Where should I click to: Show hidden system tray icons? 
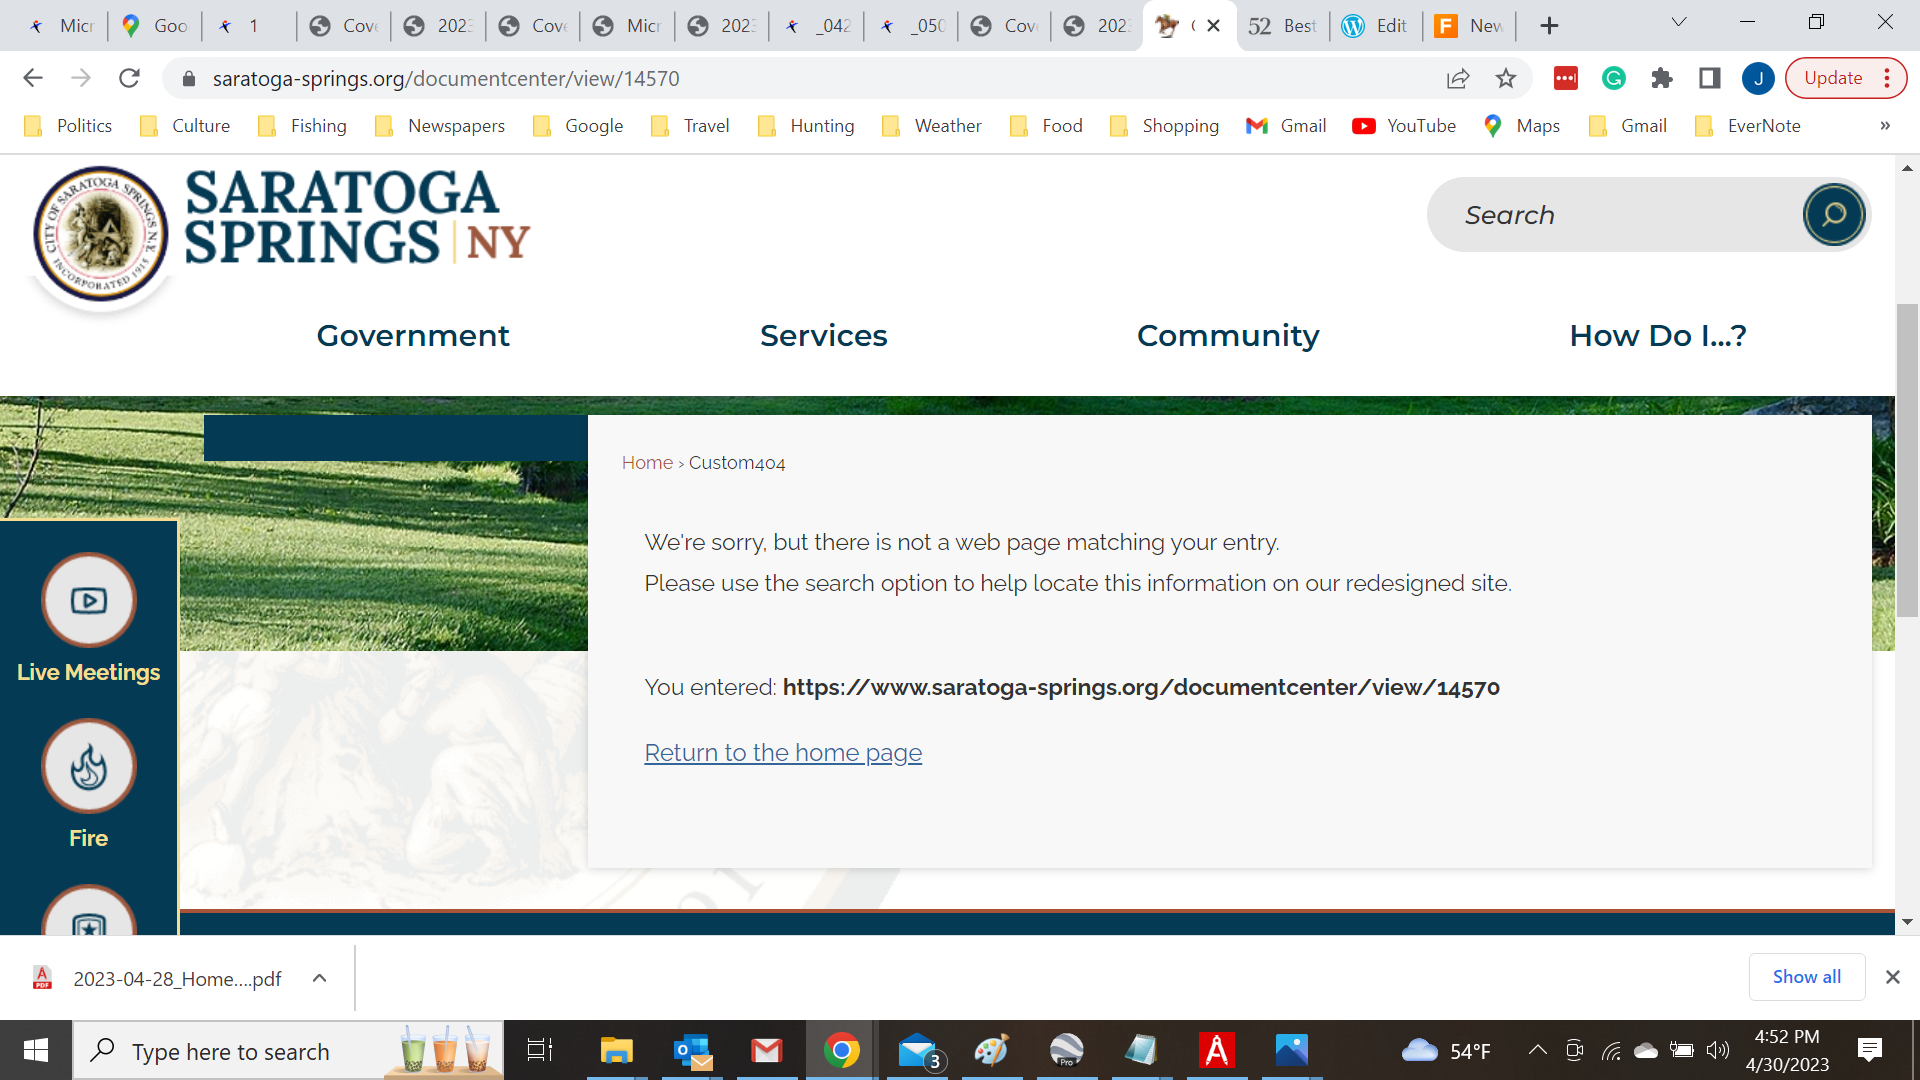[1537, 1050]
